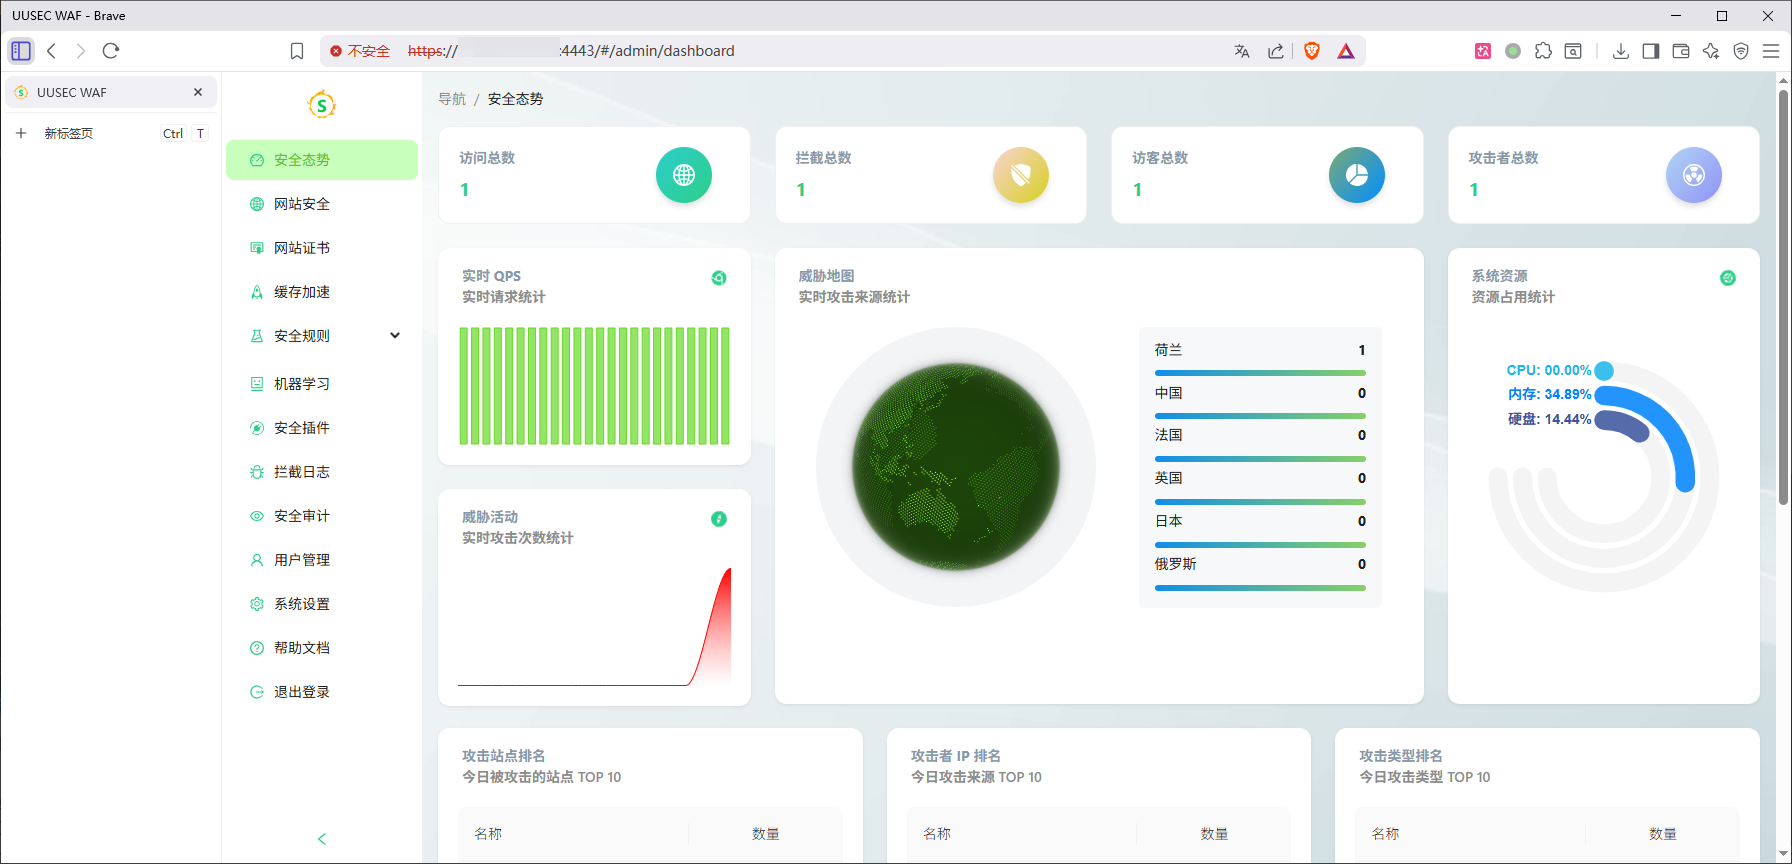
Task: Select the UUSEC WAF vertical tab
Action: (111, 92)
